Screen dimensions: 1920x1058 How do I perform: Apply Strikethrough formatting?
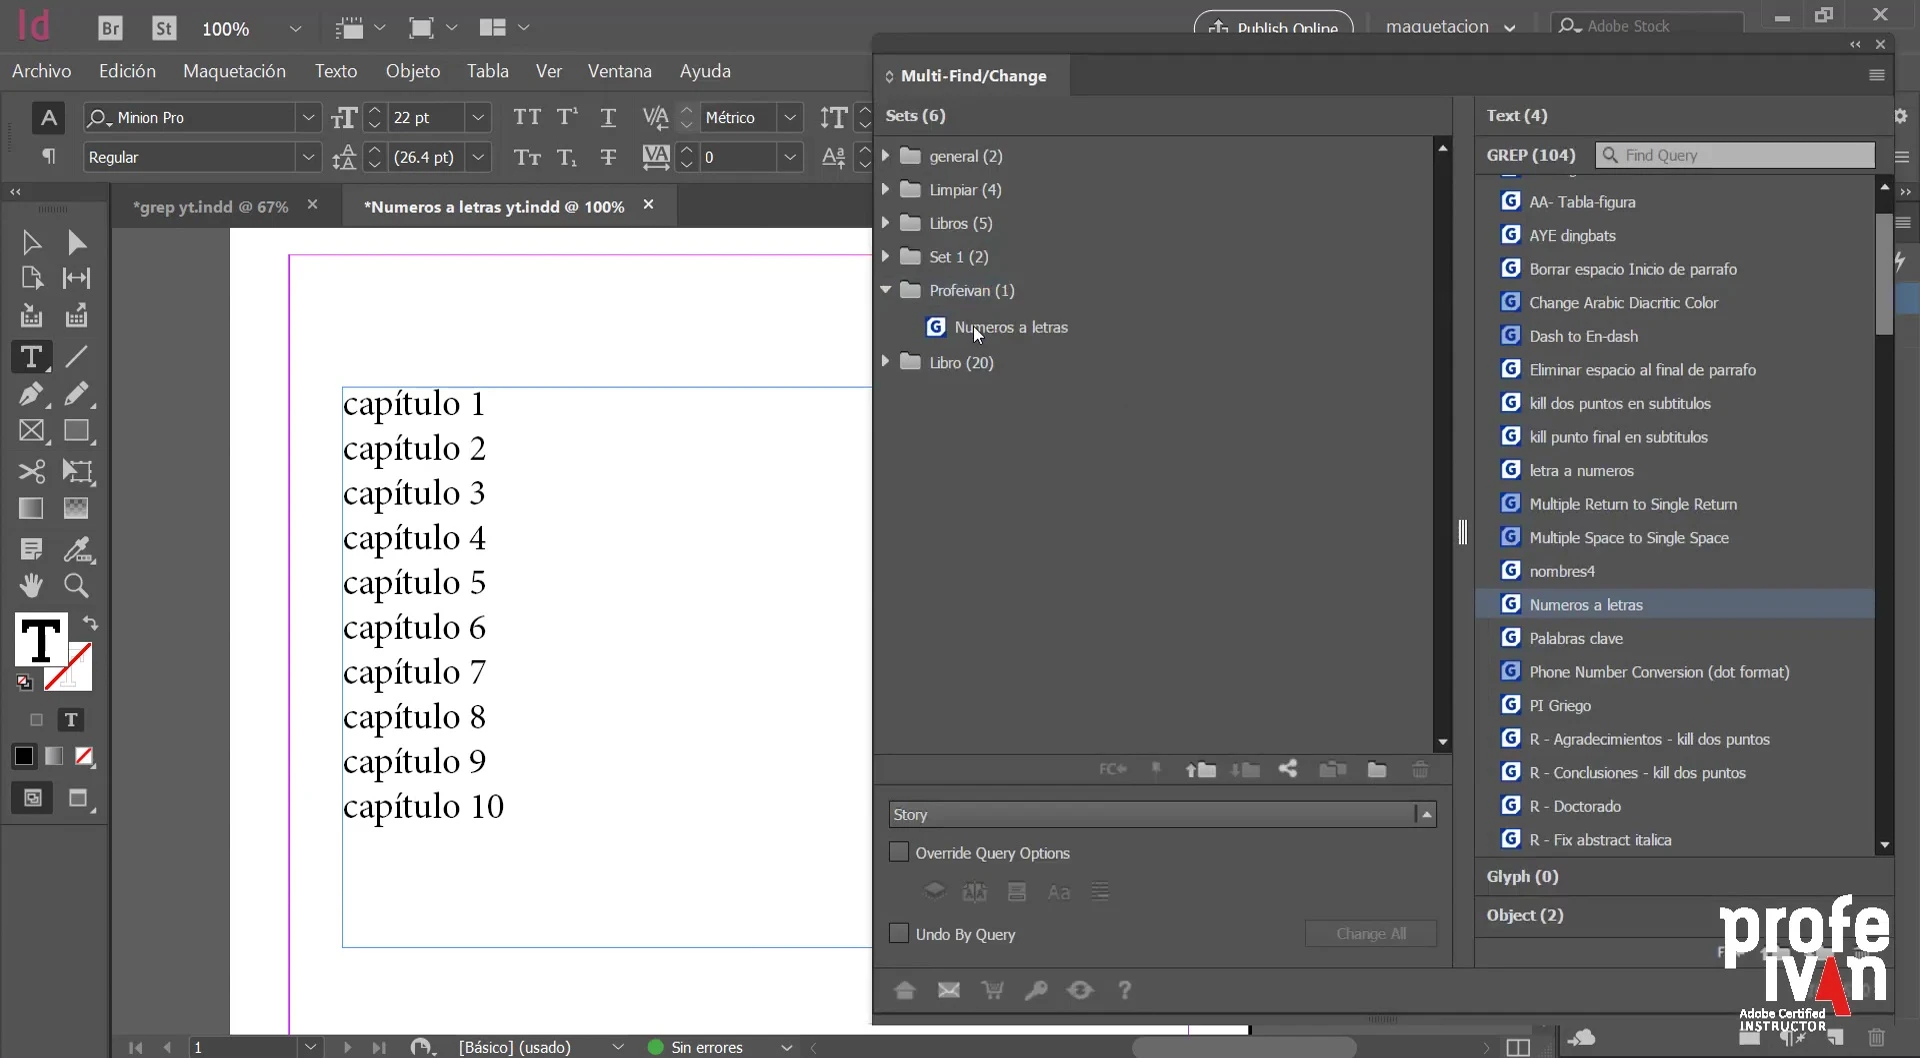click(x=608, y=157)
